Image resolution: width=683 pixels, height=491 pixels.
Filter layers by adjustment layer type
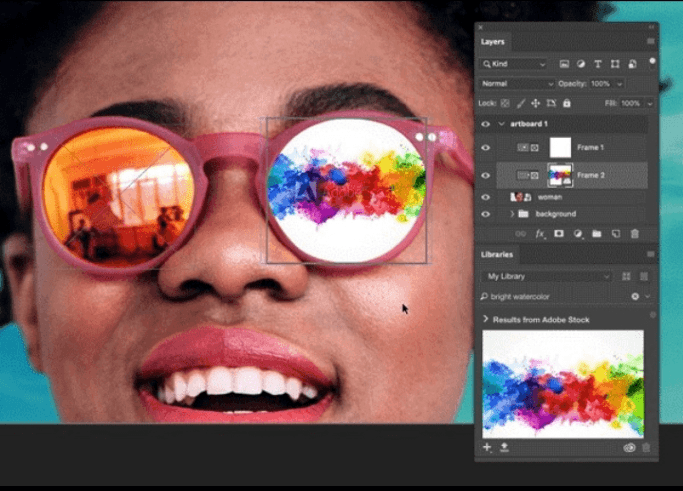581,64
